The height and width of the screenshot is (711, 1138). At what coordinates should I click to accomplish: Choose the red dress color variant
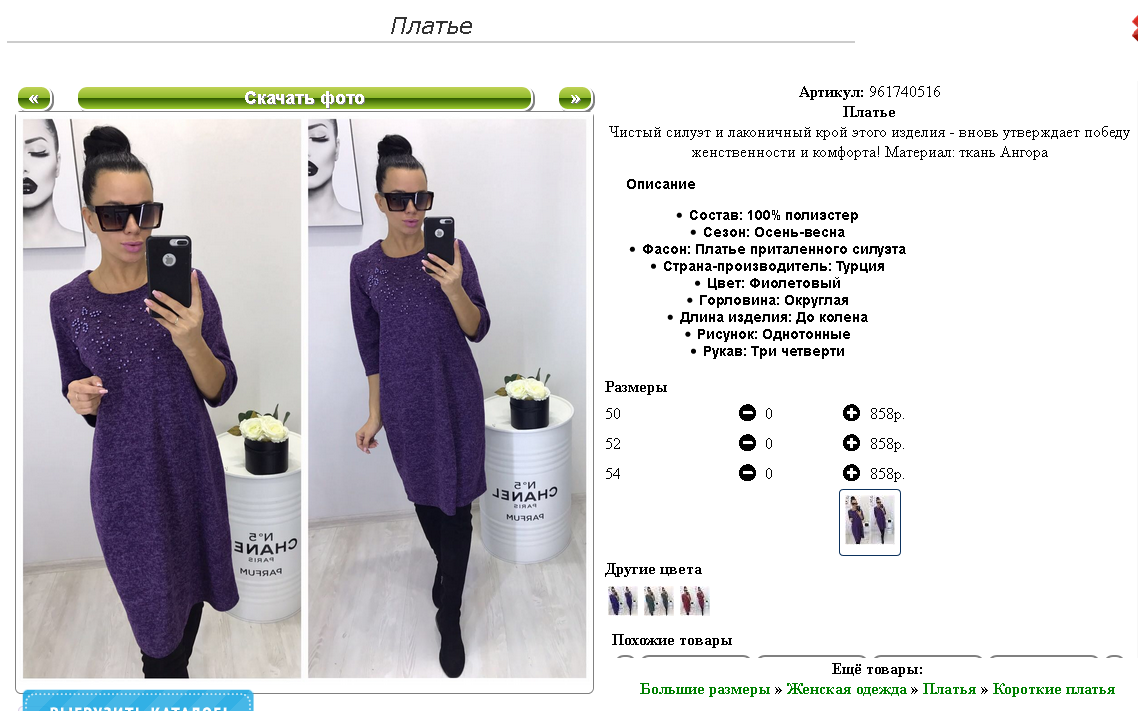click(695, 601)
